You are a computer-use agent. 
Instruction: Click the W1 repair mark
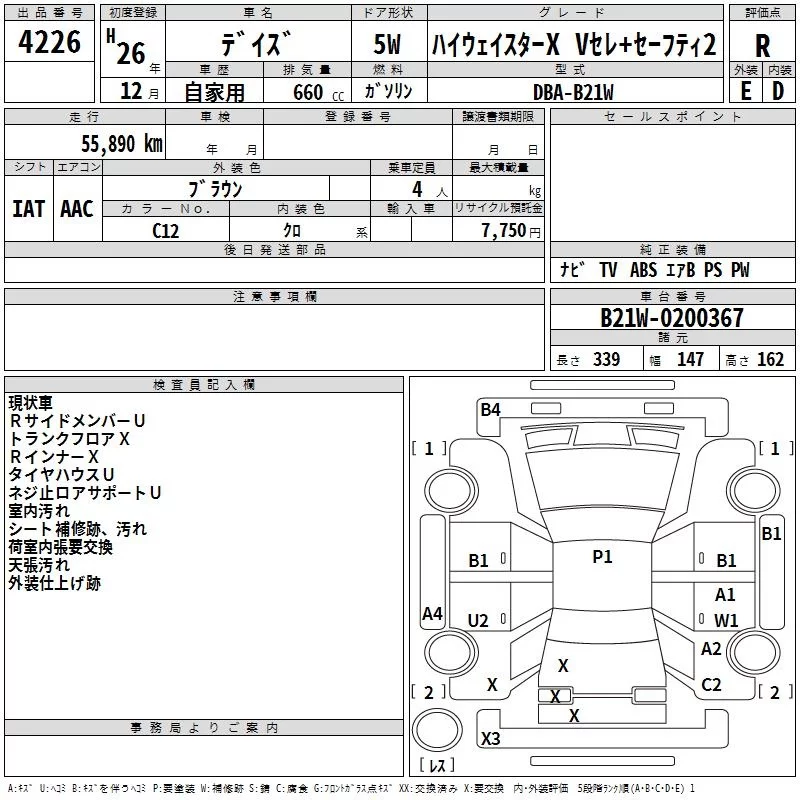tap(726, 621)
